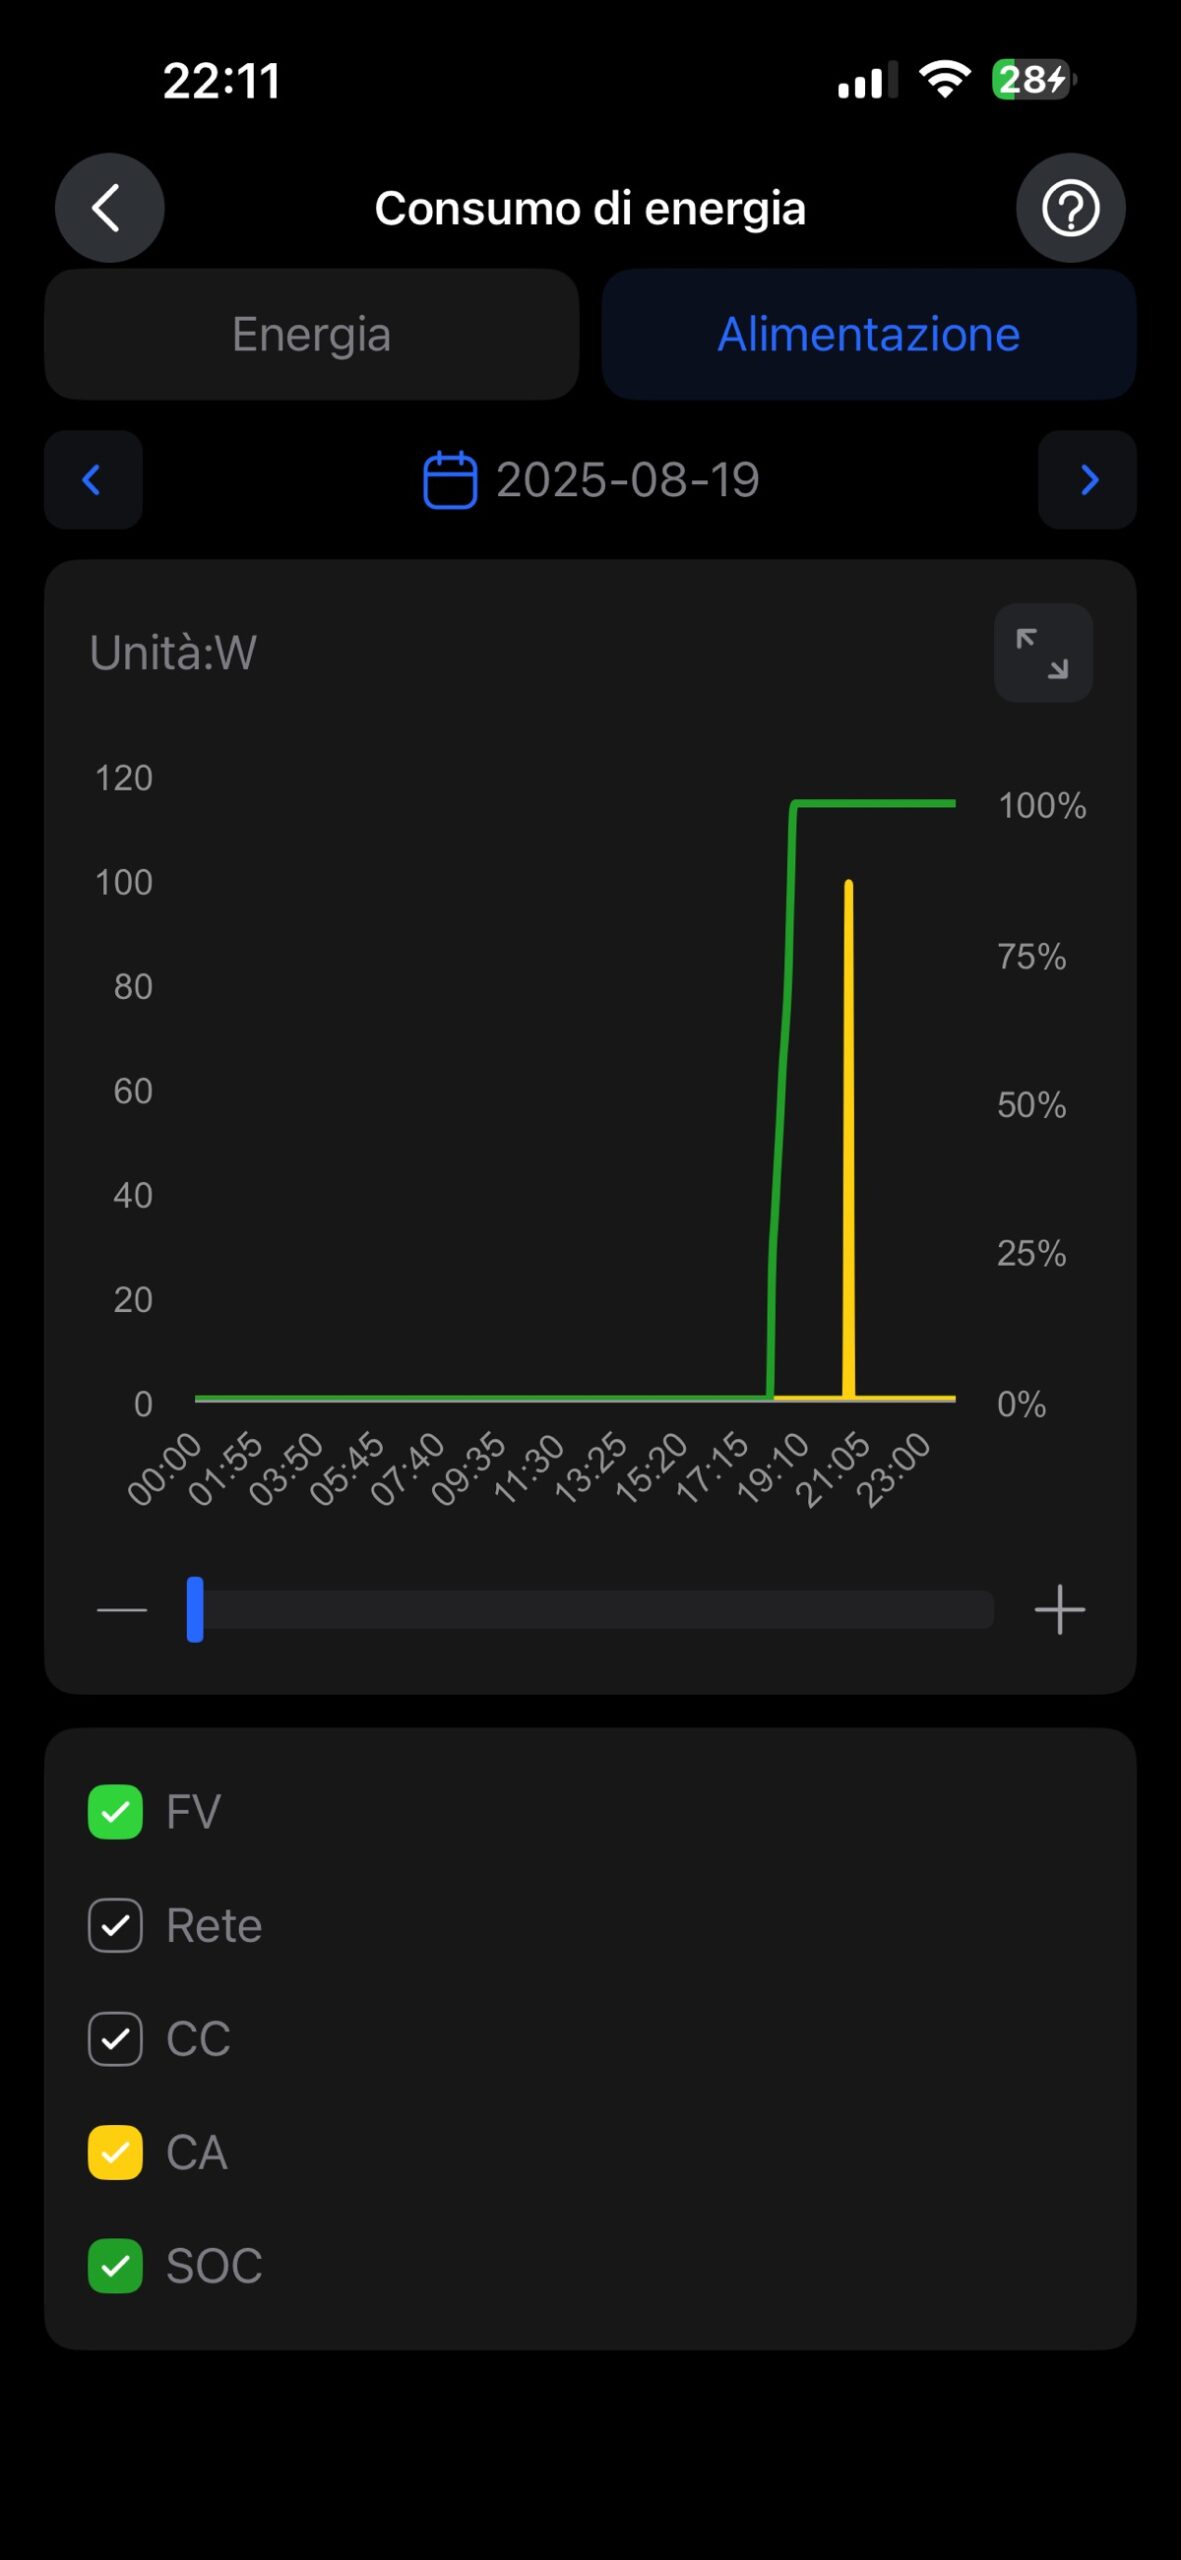1181x2560 pixels.
Task: Hide the SOC series checkbox
Action: pyautogui.click(x=115, y=2265)
